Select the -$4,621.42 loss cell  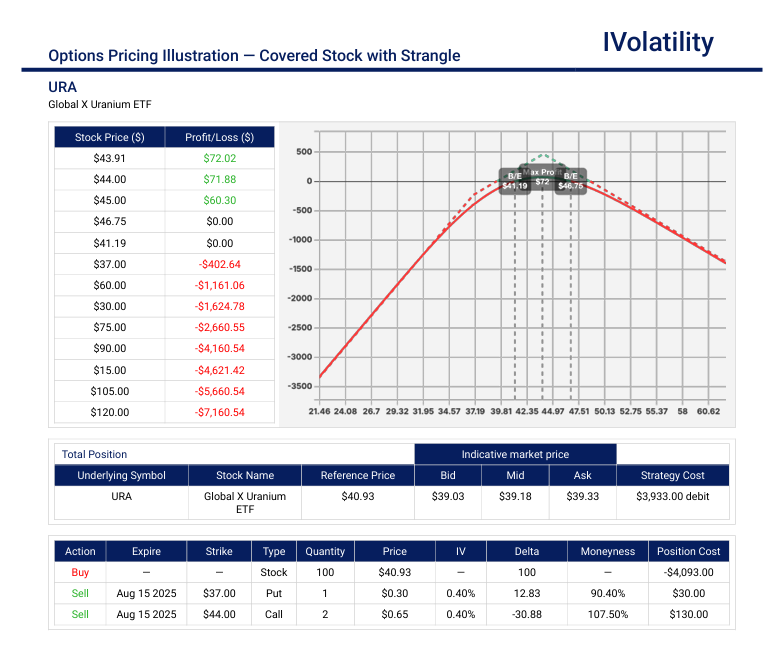pyautogui.click(x=220, y=370)
